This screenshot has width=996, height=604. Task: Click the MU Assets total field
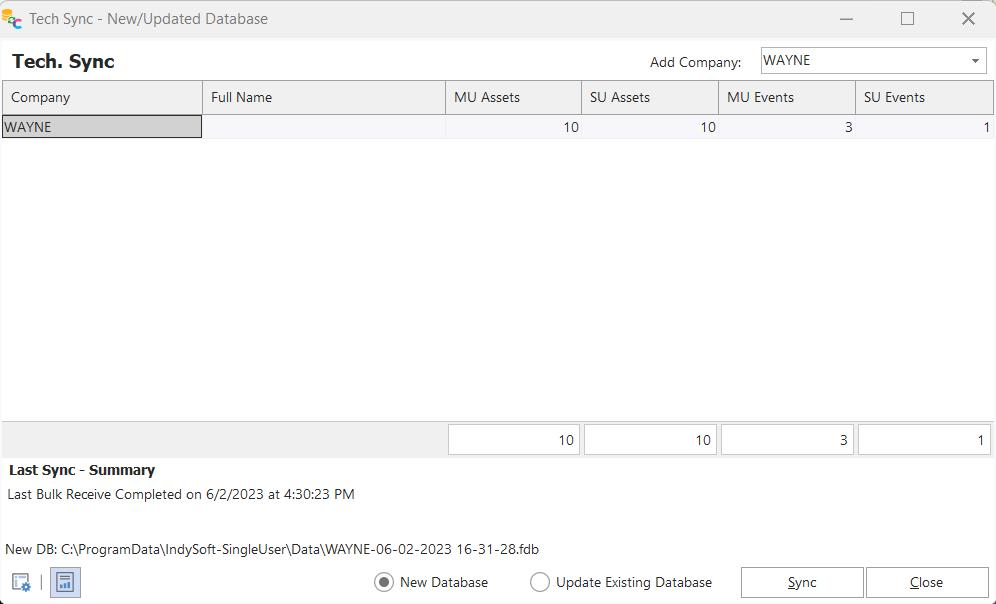pos(514,440)
